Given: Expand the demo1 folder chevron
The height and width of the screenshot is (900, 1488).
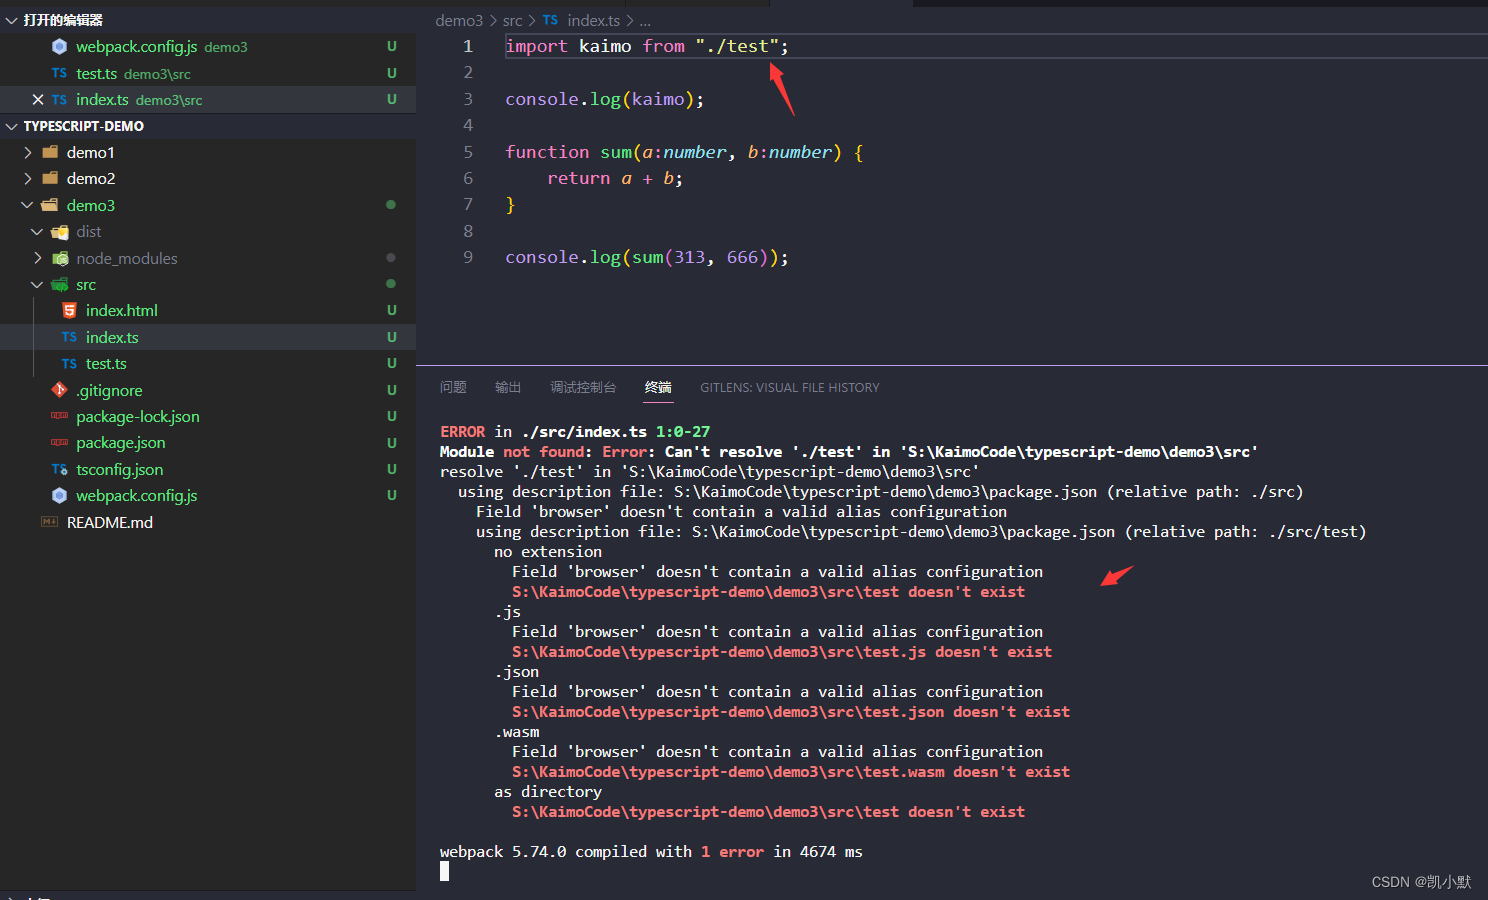Looking at the screenshot, I should point(28,152).
